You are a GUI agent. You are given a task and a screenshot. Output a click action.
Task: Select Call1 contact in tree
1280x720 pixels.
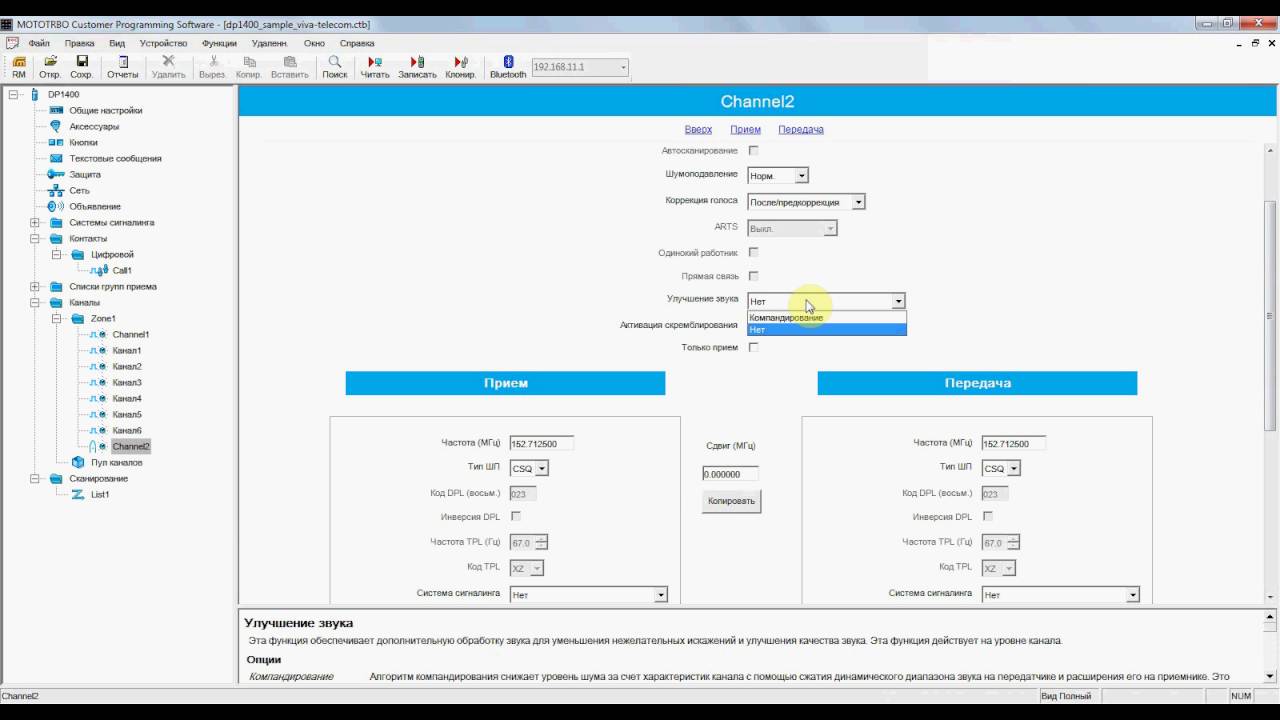coord(122,270)
